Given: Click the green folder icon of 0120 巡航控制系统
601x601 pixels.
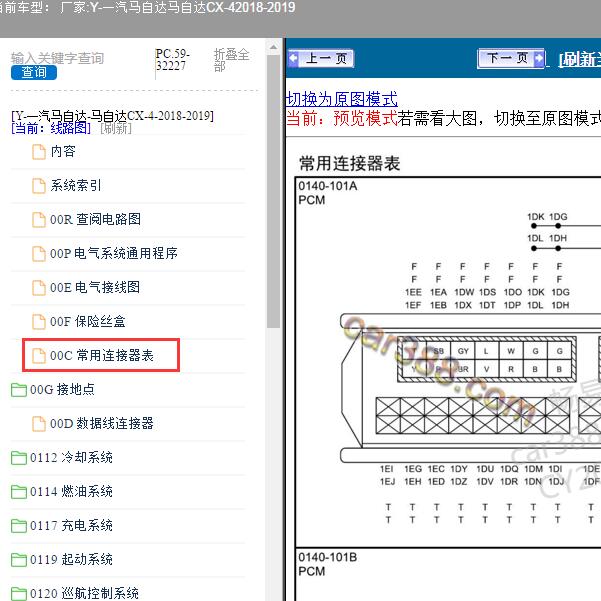Looking at the screenshot, I should click(19, 594).
